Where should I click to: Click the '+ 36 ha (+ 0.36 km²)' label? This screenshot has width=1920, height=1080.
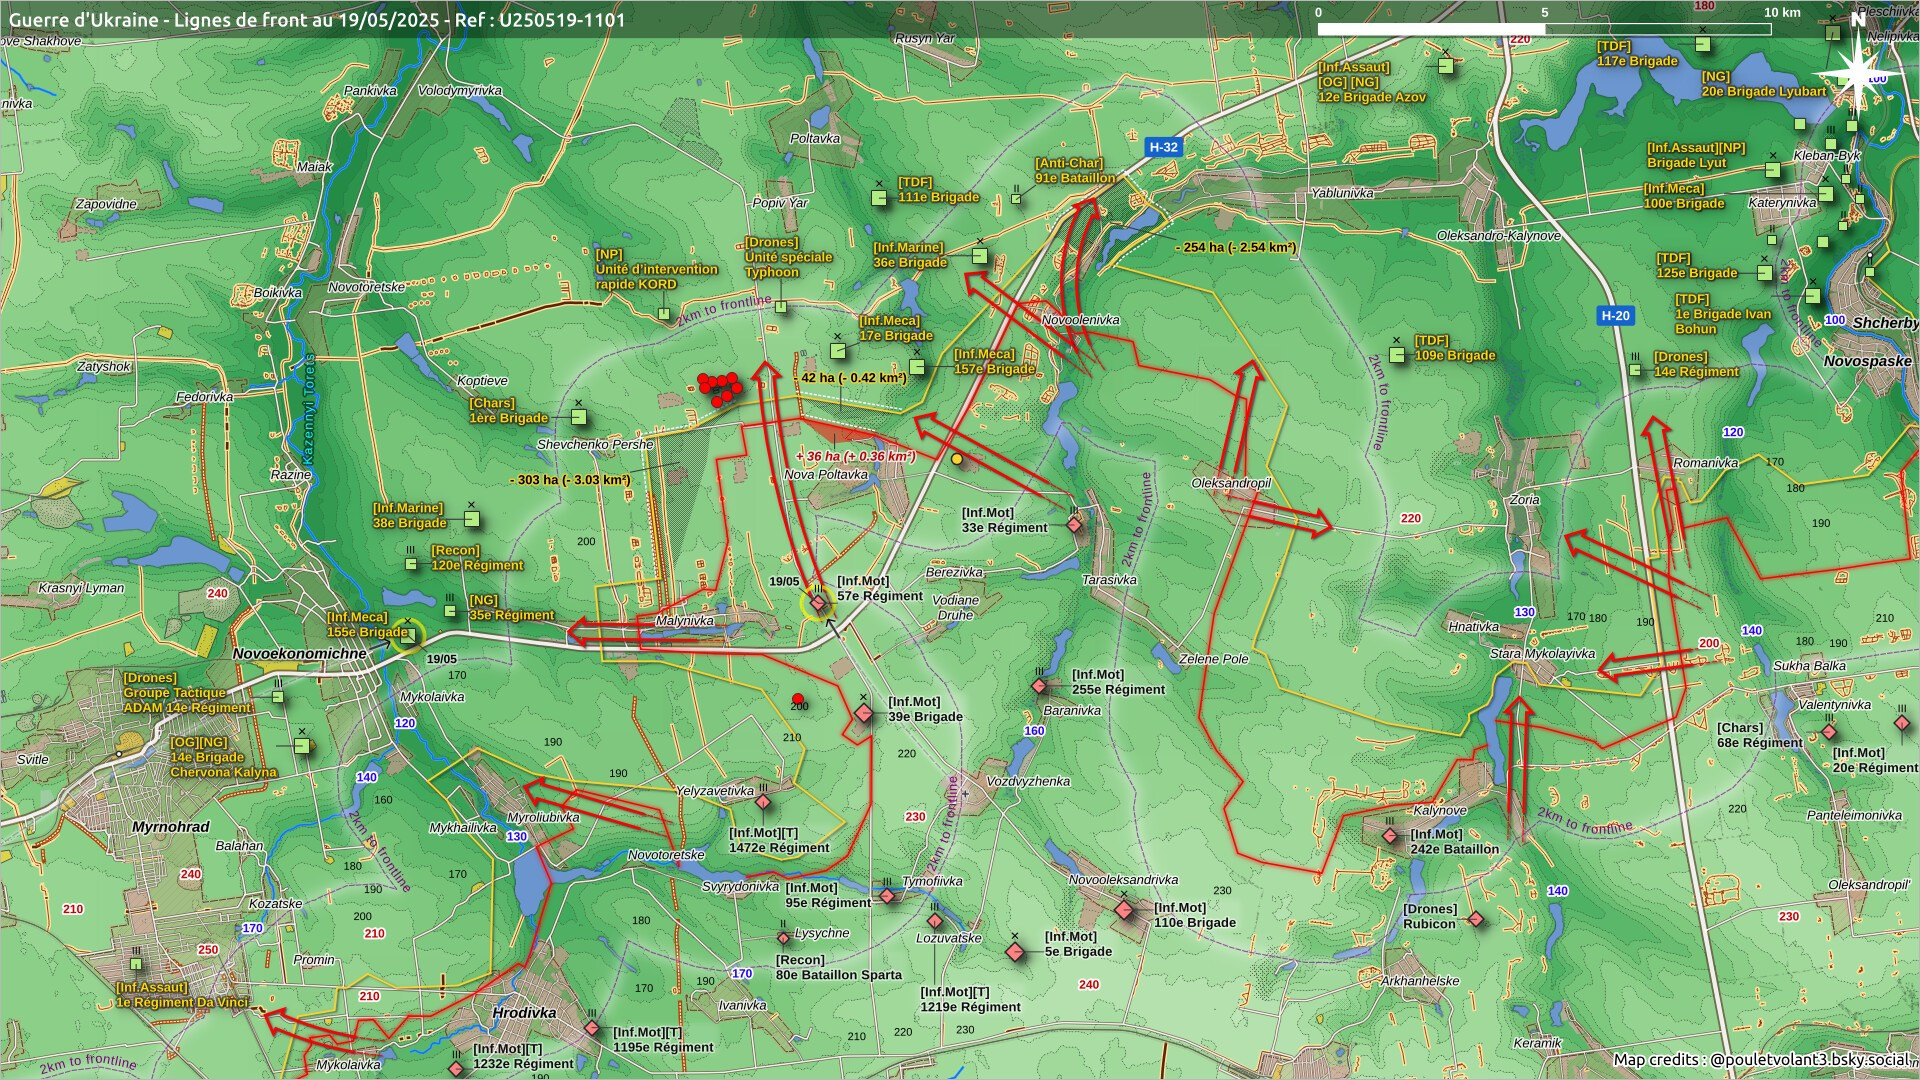856,456
